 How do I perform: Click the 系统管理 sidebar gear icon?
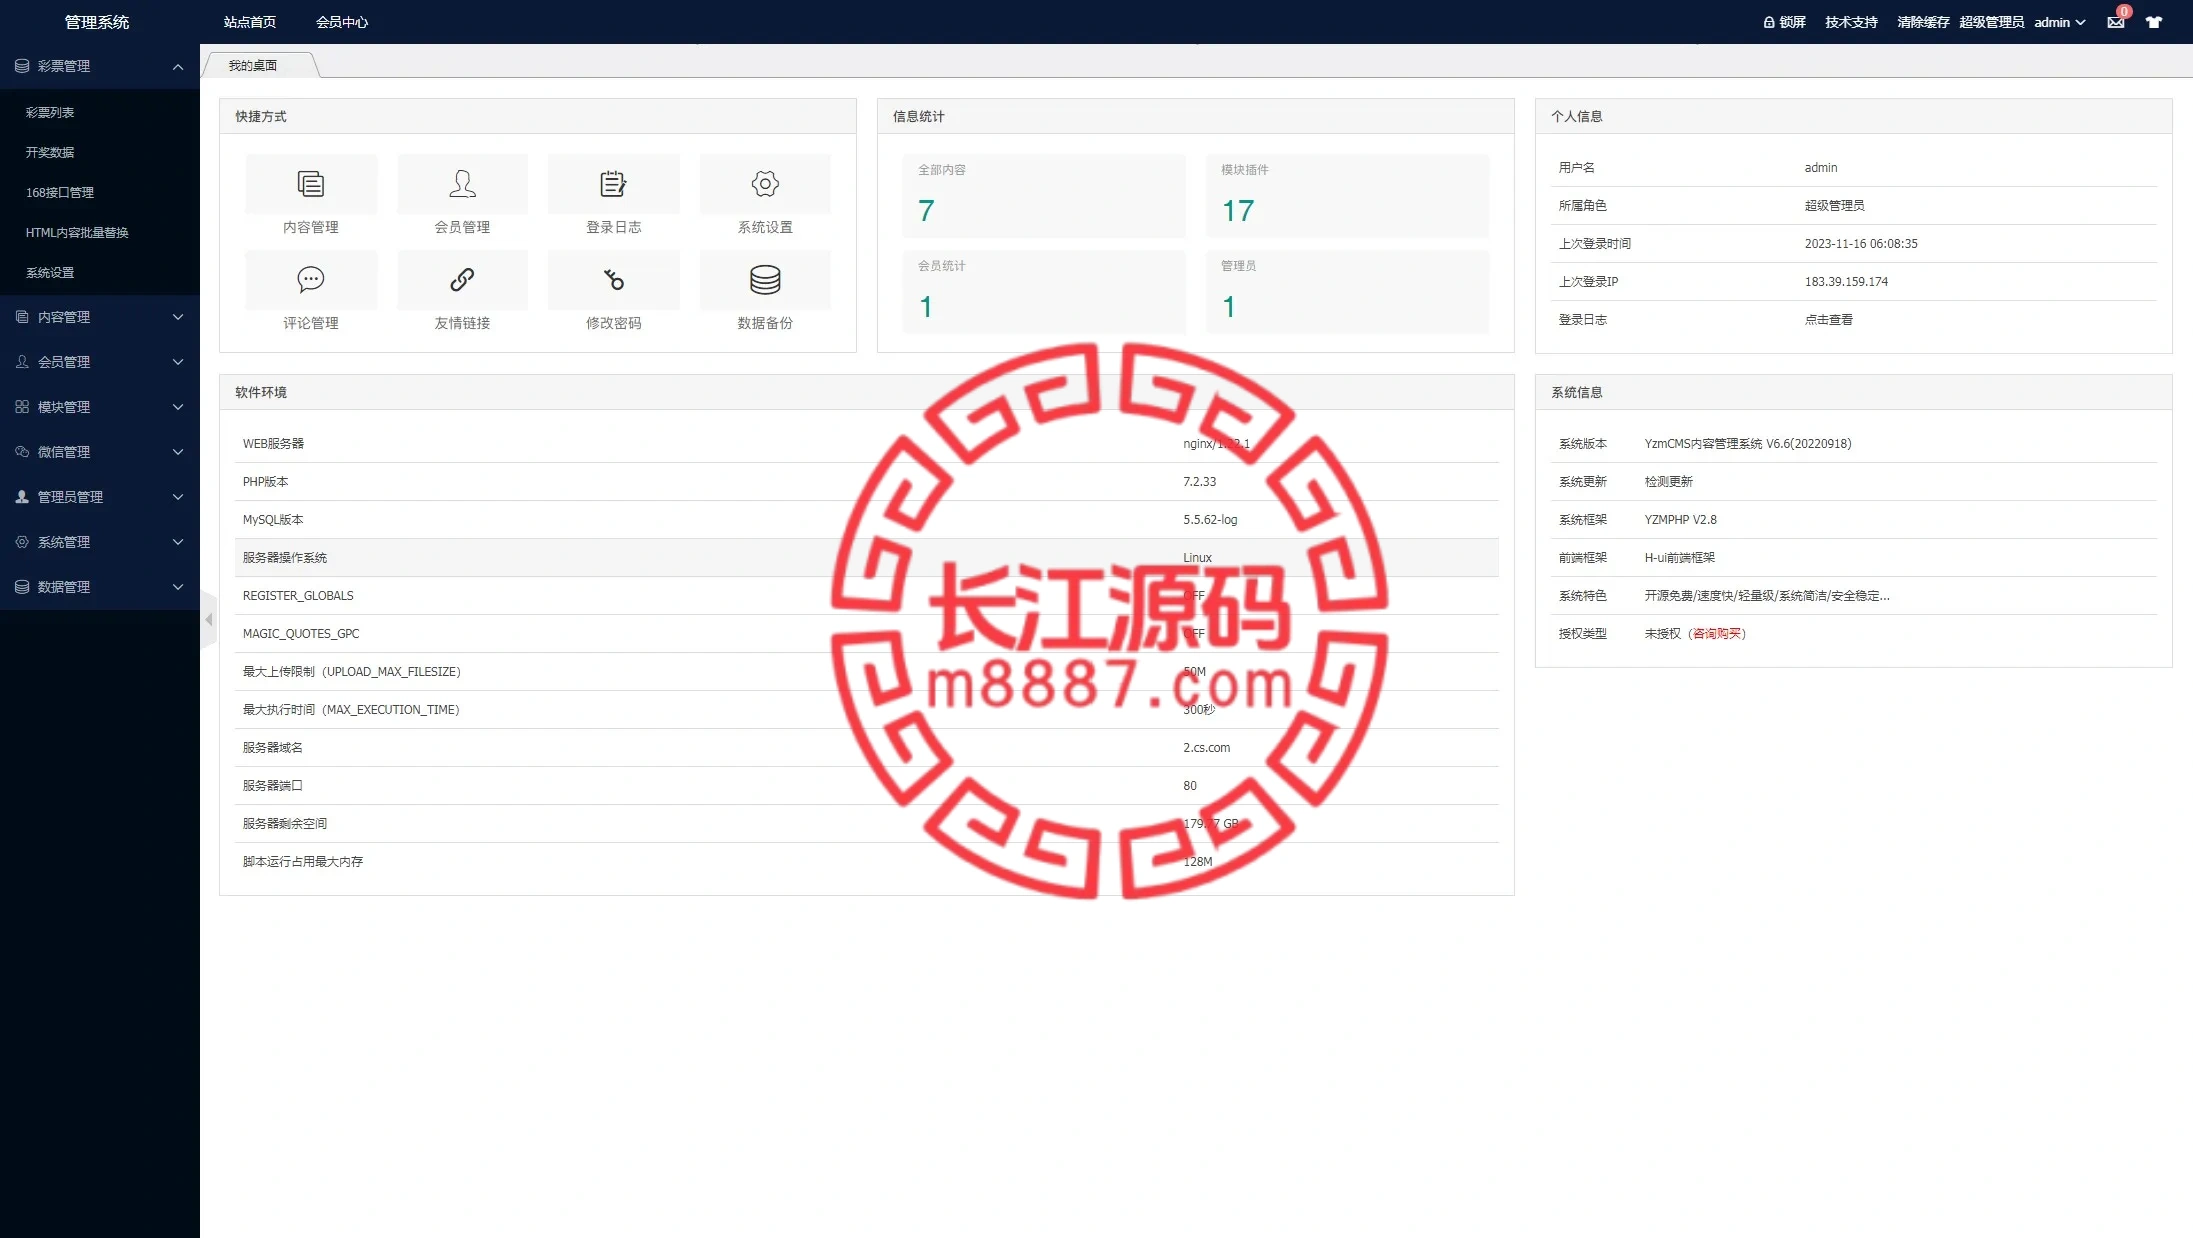click(x=22, y=542)
